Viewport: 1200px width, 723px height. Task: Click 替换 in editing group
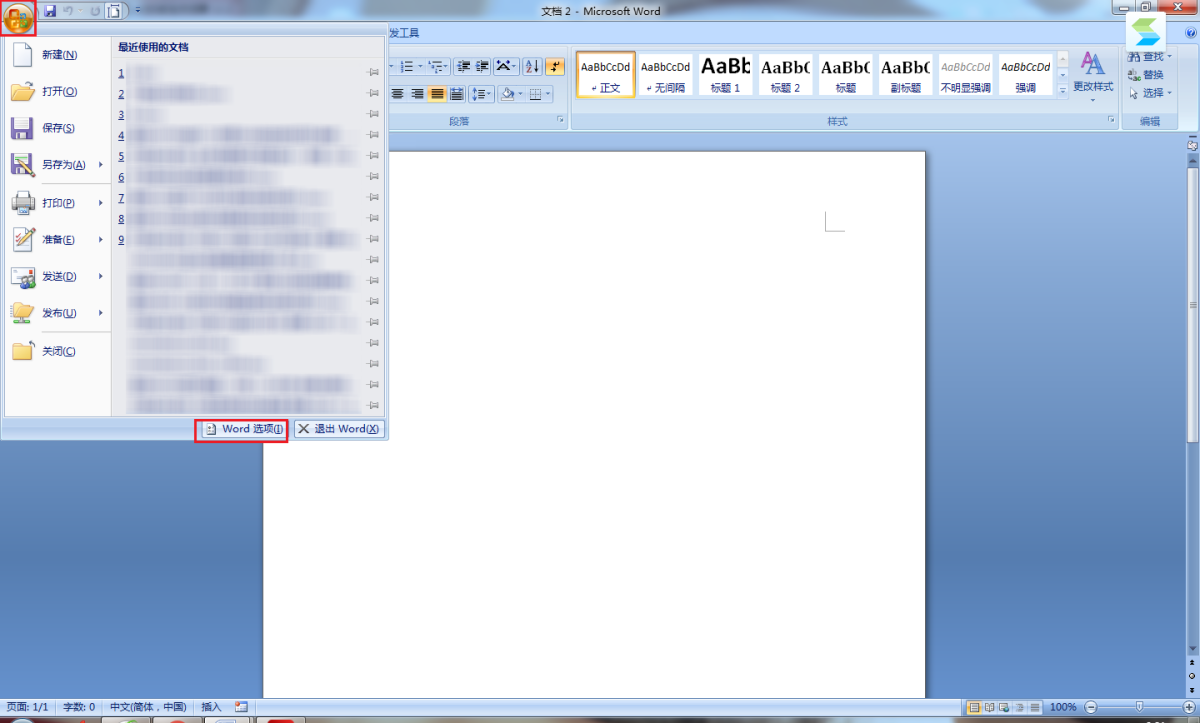[x=1146, y=75]
